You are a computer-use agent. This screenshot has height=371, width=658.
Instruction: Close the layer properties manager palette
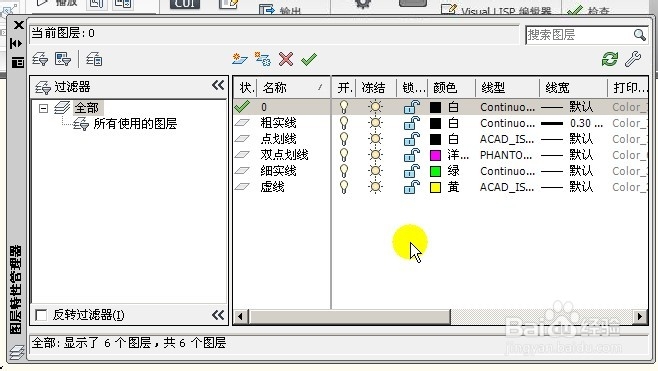point(18,25)
